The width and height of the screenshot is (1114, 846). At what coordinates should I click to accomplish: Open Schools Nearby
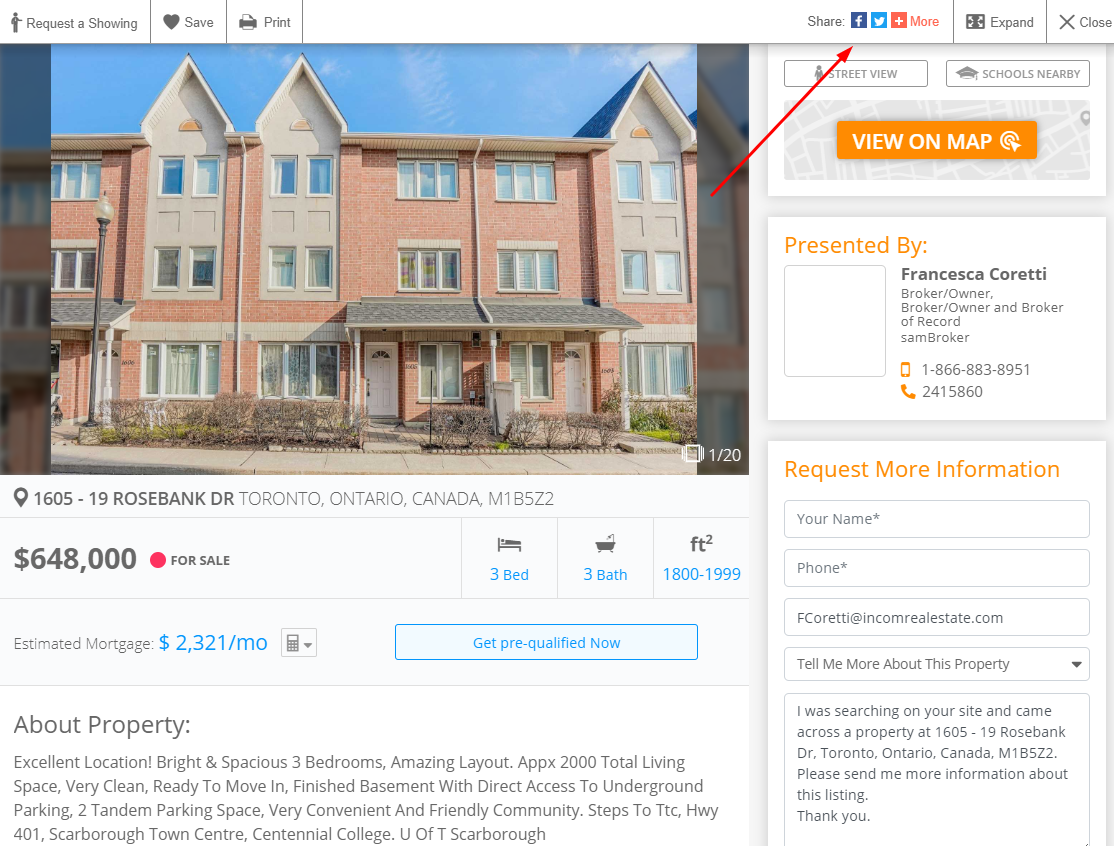tap(1017, 74)
